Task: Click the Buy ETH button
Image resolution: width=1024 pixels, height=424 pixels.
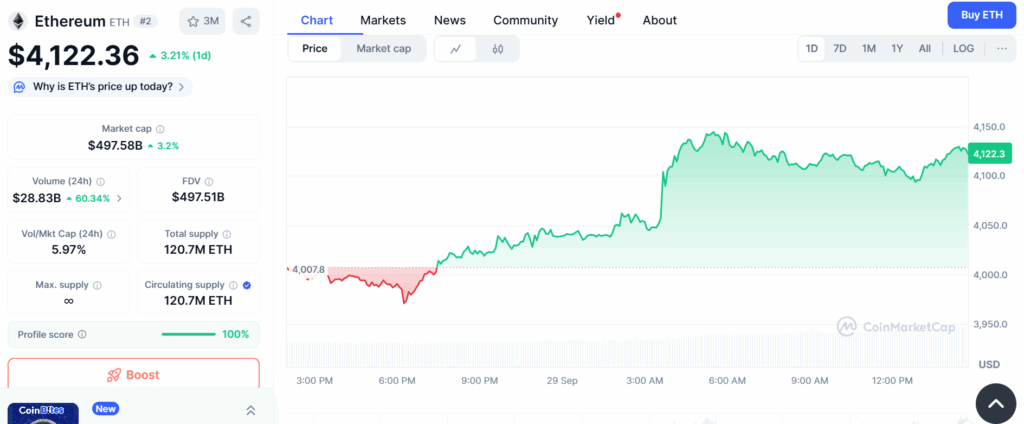Action: click(x=981, y=15)
